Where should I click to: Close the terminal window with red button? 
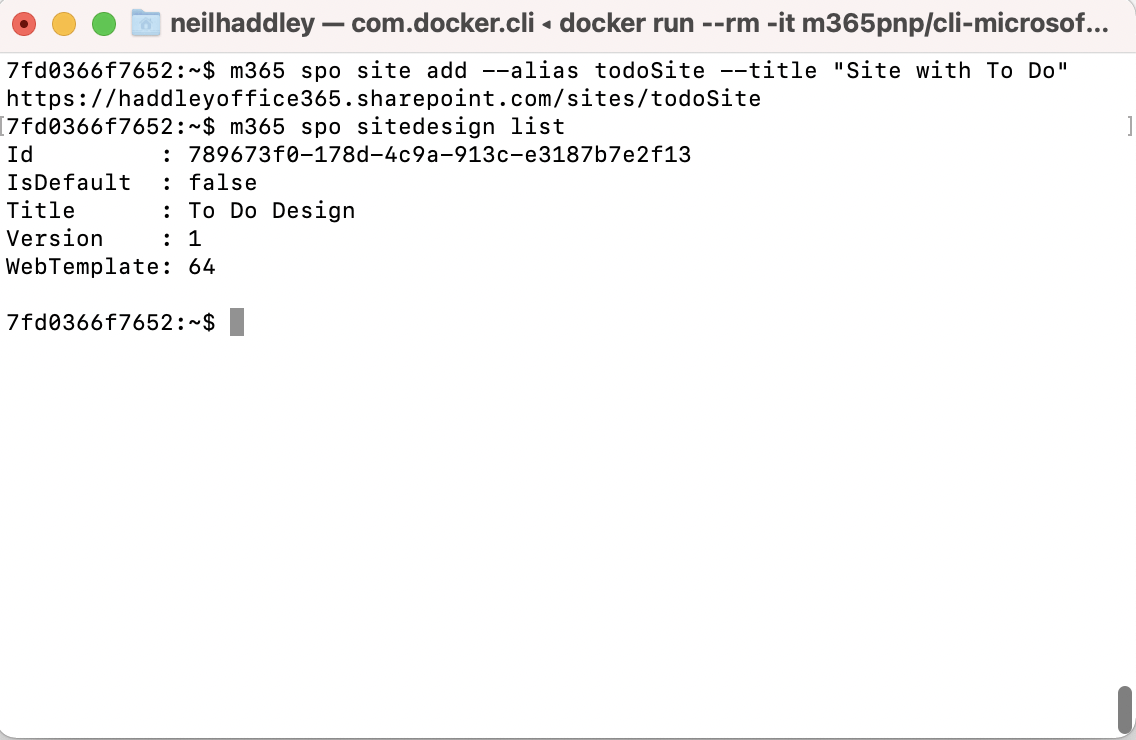click(24, 24)
